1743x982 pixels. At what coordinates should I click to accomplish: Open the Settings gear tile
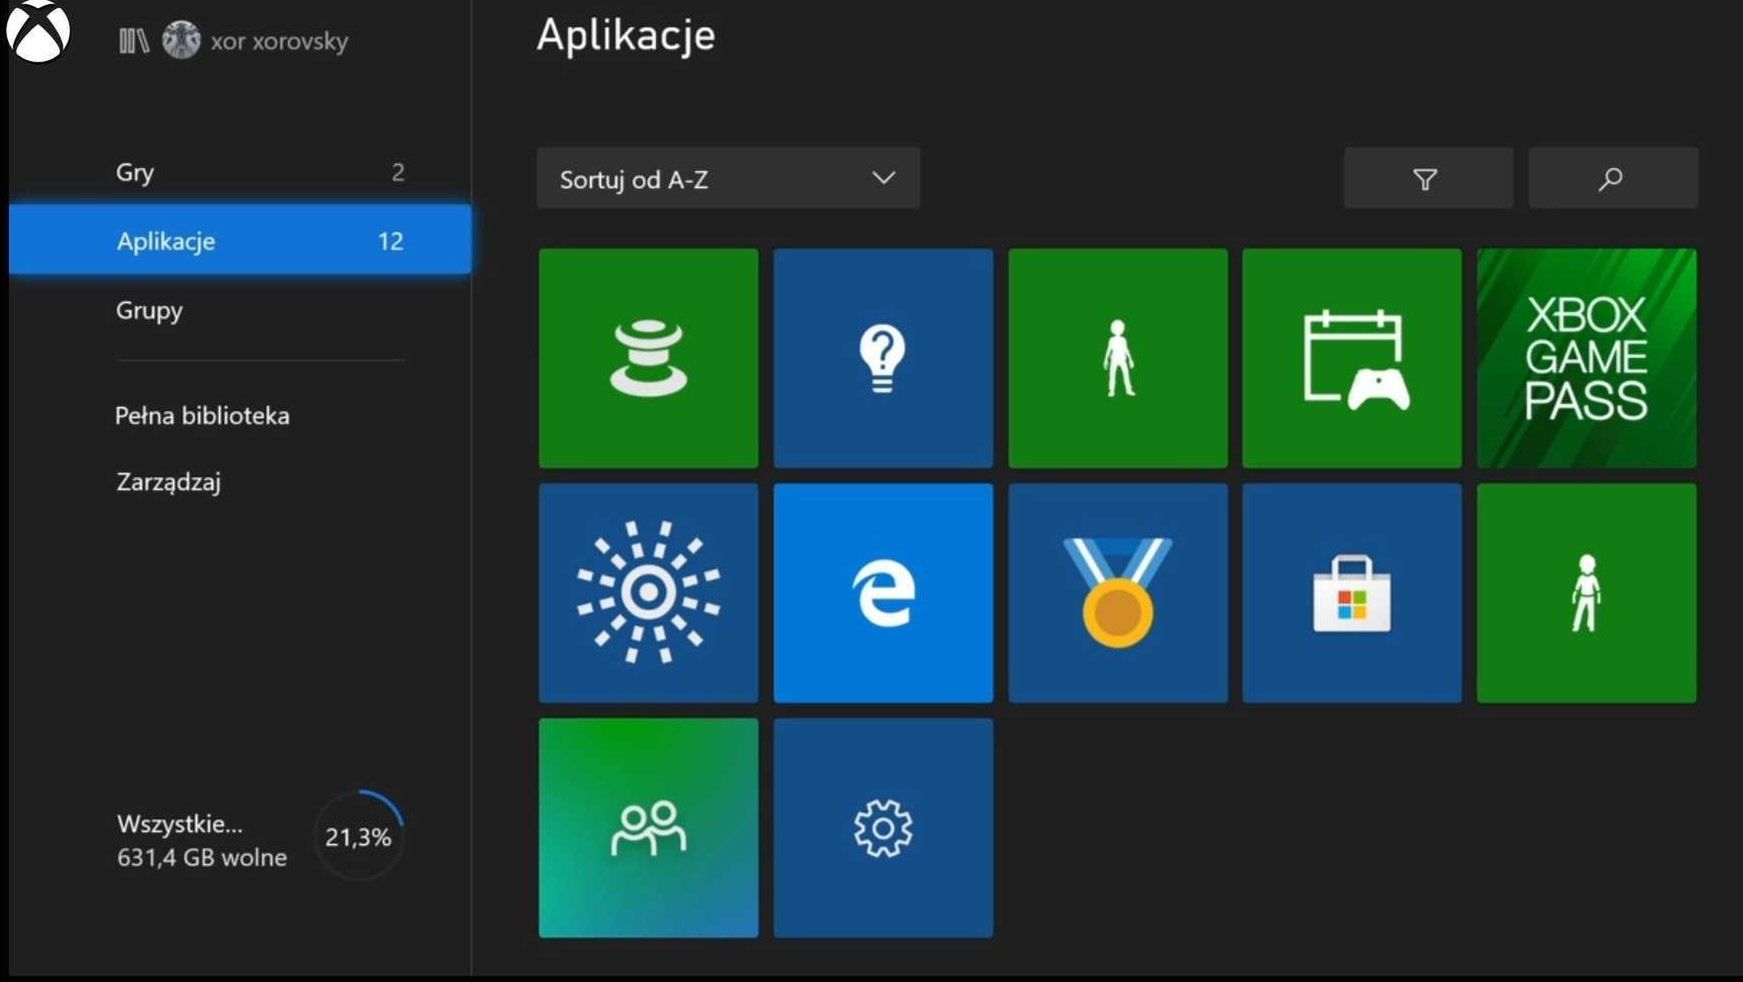click(x=883, y=828)
